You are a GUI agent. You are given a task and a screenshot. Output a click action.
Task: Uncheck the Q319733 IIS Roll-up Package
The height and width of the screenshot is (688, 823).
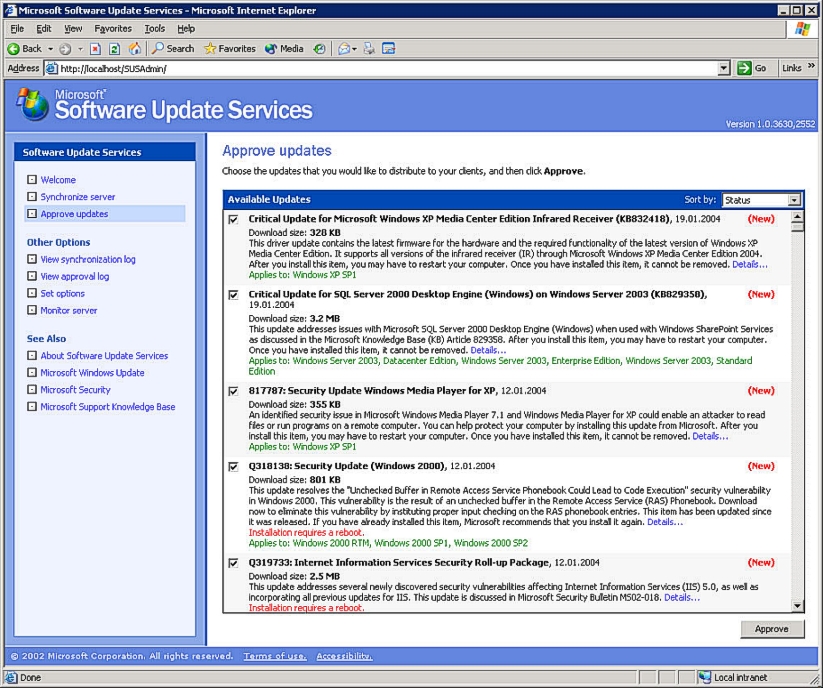(x=234, y=563)
